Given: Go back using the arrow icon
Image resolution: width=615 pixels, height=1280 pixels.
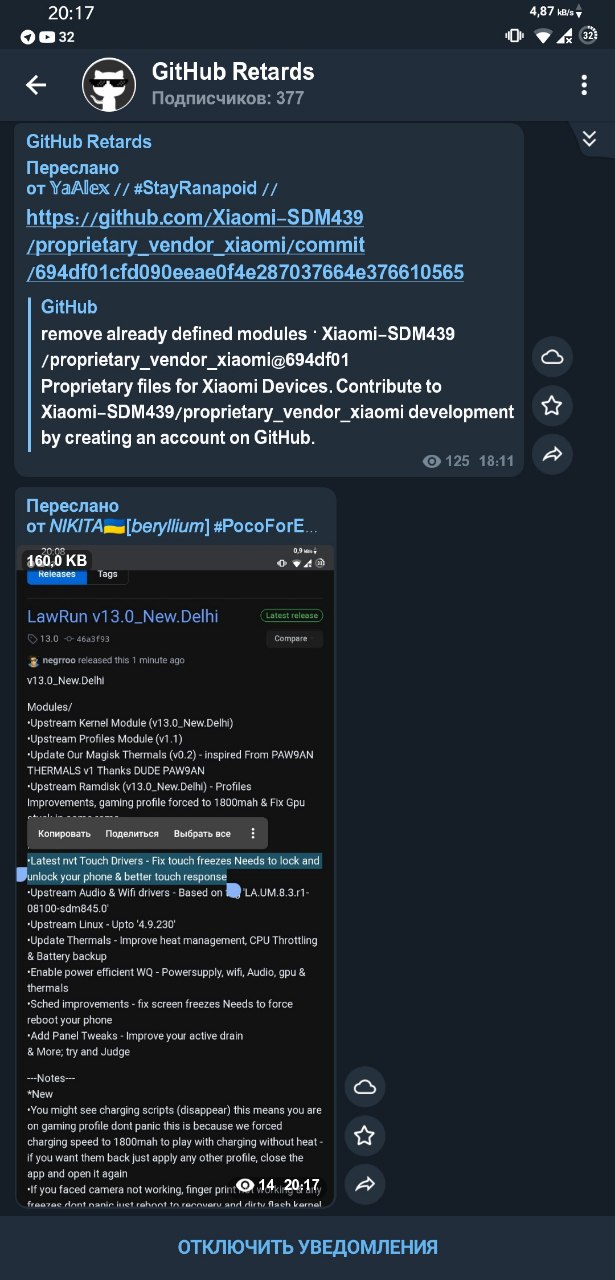Looking at the screenshot, I should [36, 85].
